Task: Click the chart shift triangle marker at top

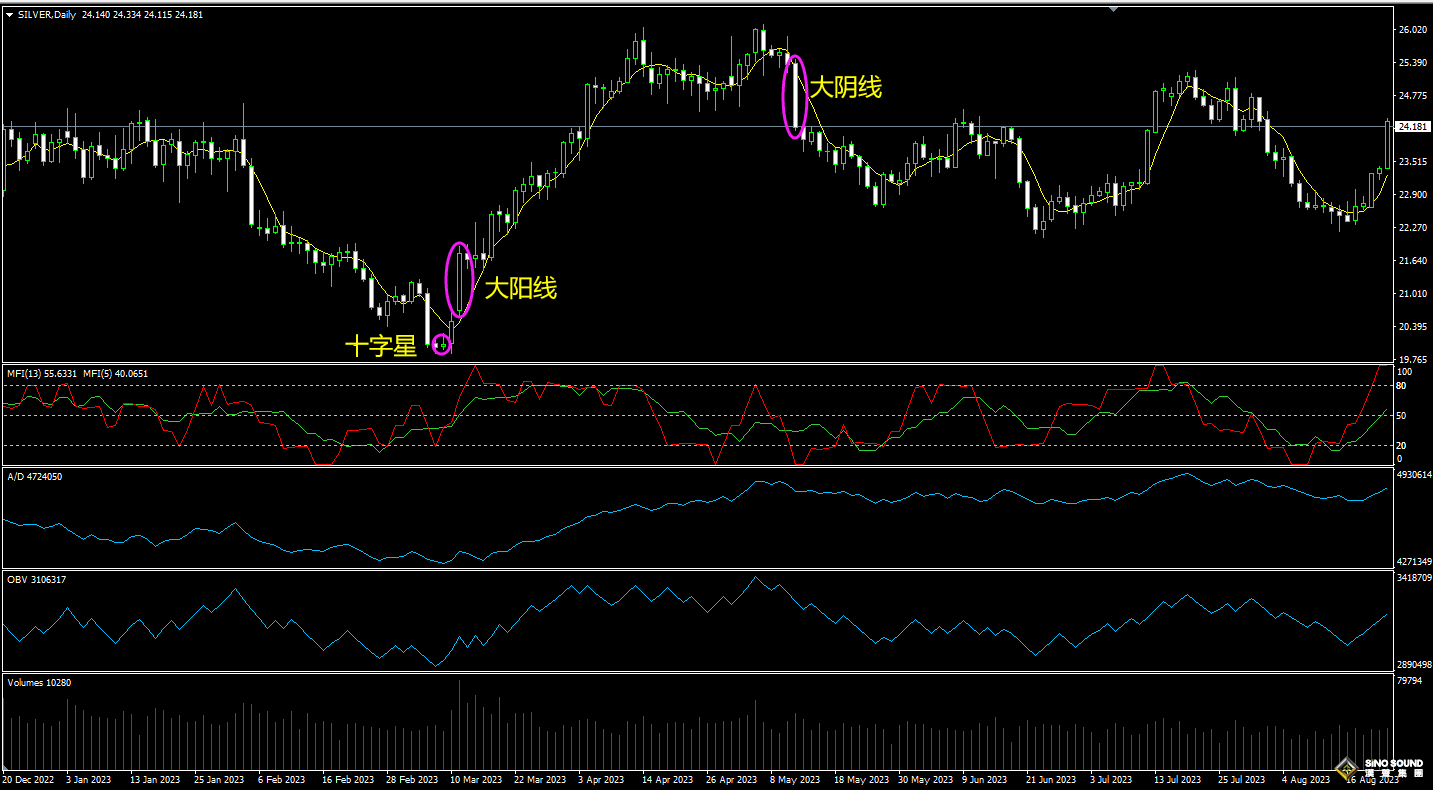Action: click(1114, 9)
